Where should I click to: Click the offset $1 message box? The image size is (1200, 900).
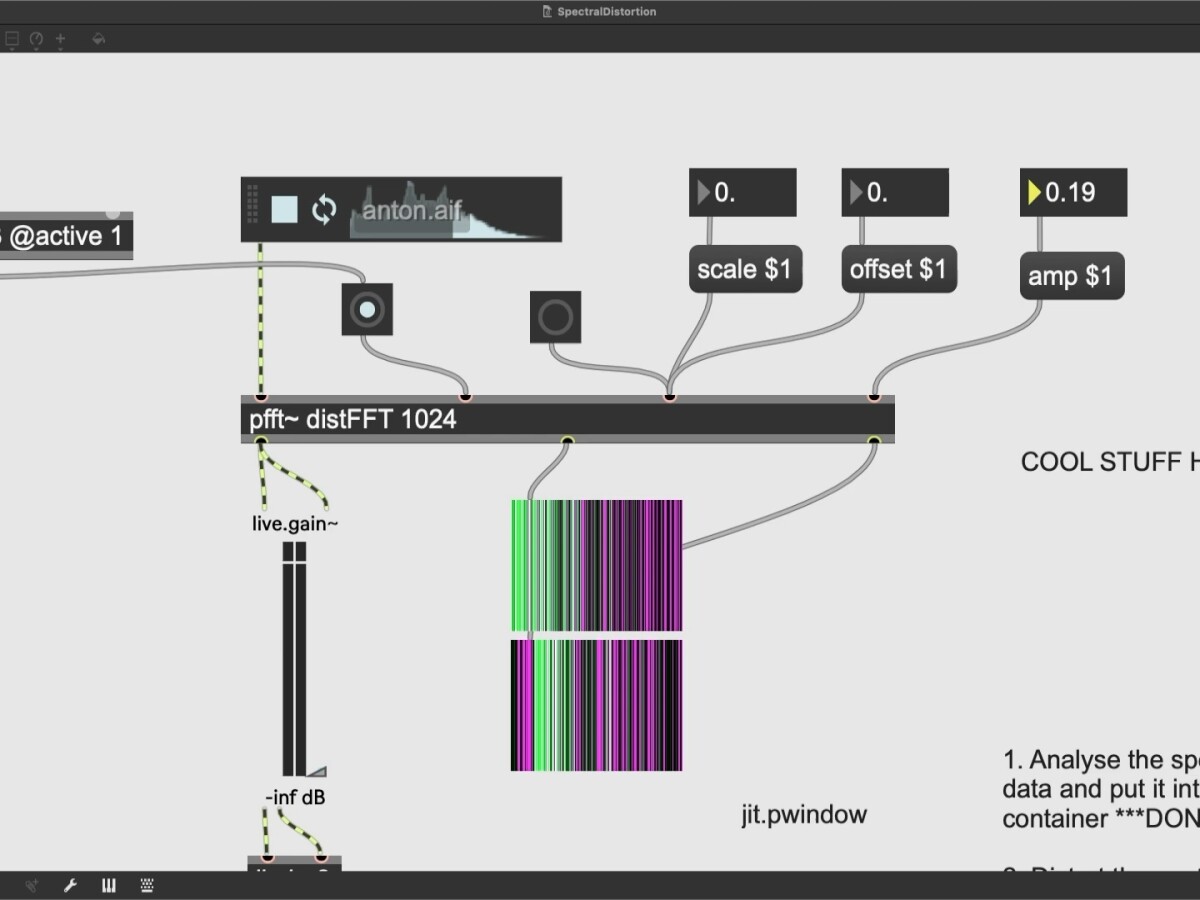coord(898,270)
